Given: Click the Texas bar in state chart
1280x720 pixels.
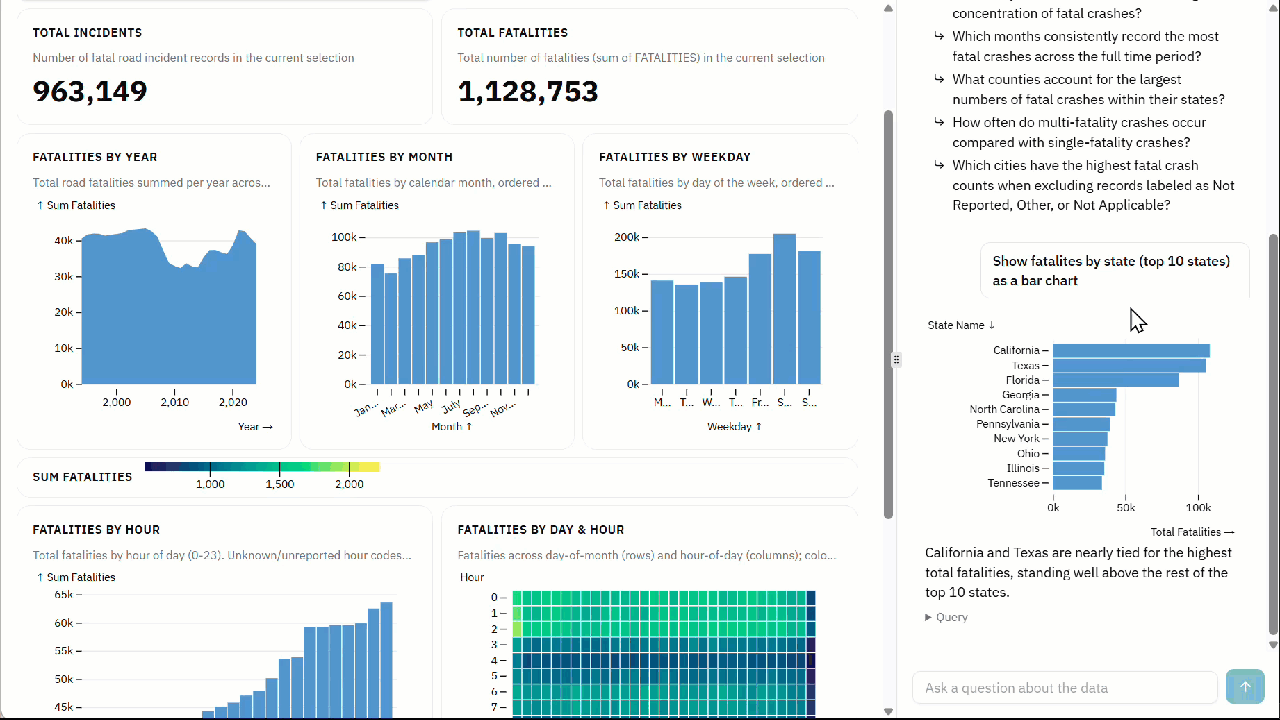Looking at the screenshot, I should tap(1129, 365).
